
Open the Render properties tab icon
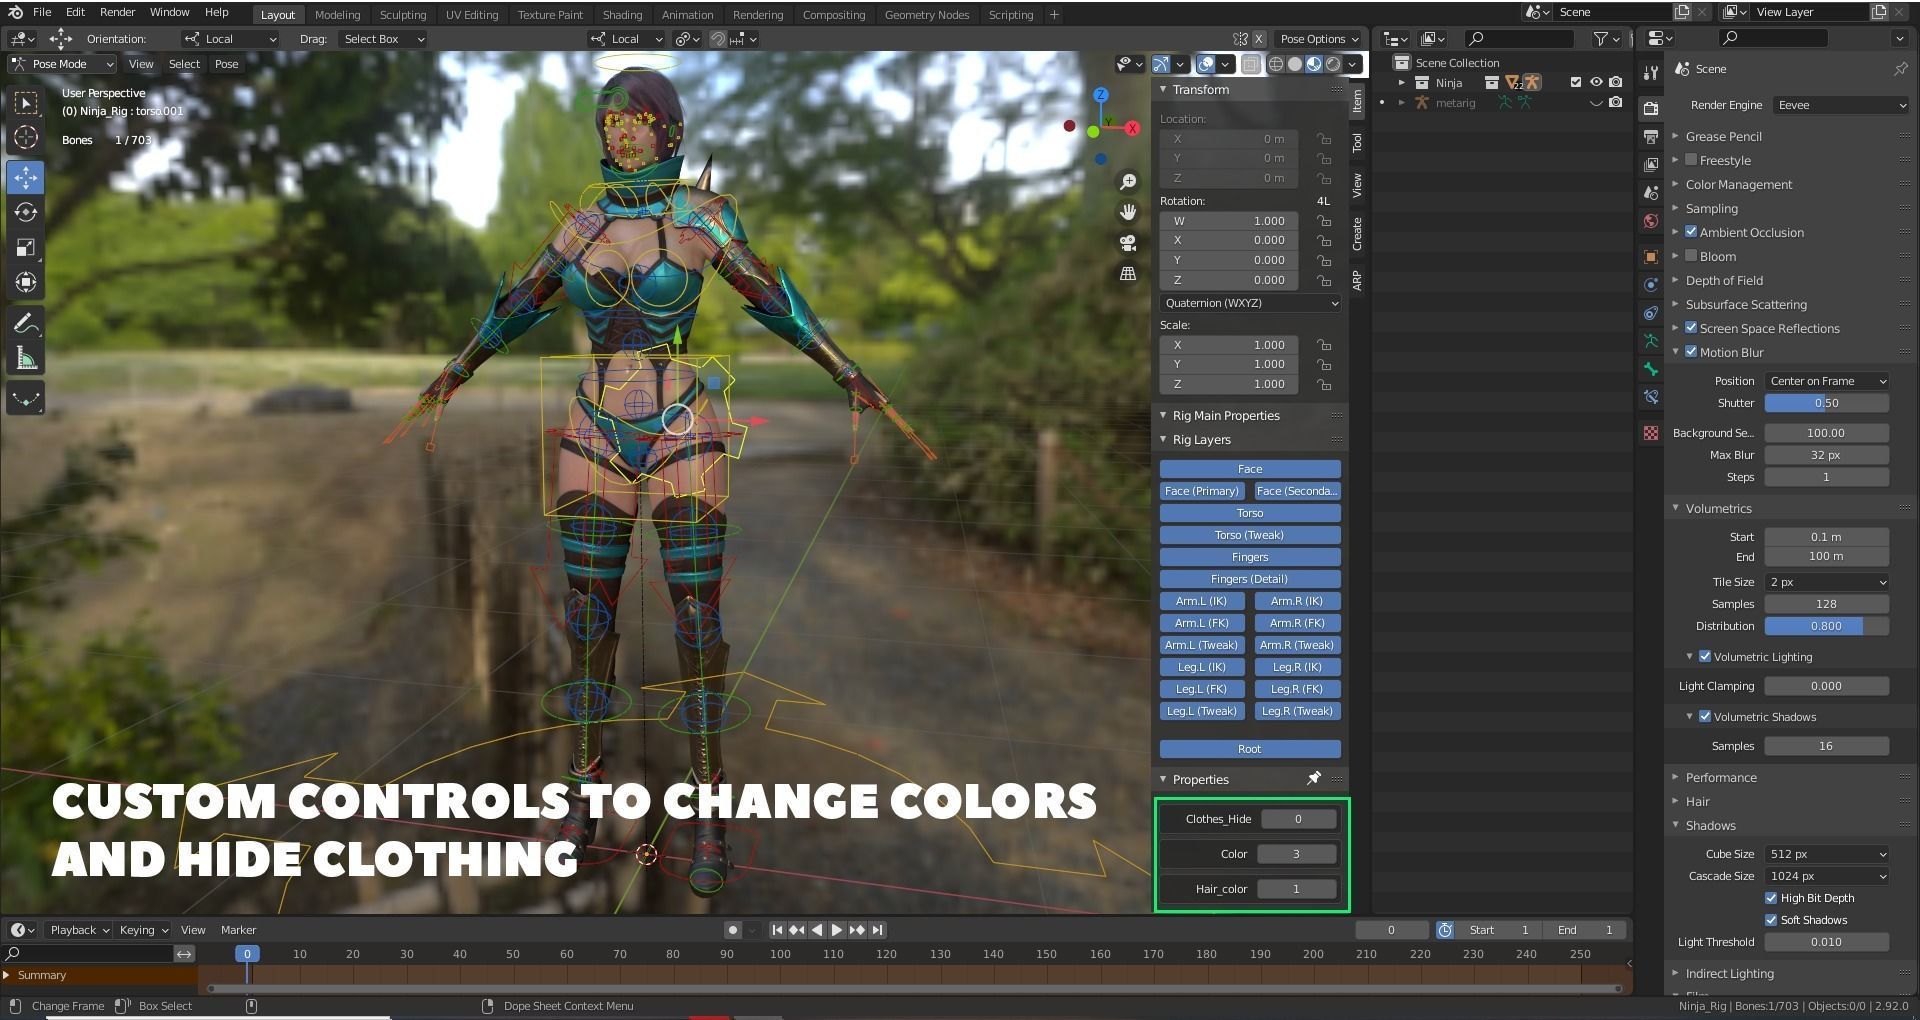[x=1651, y=108]
